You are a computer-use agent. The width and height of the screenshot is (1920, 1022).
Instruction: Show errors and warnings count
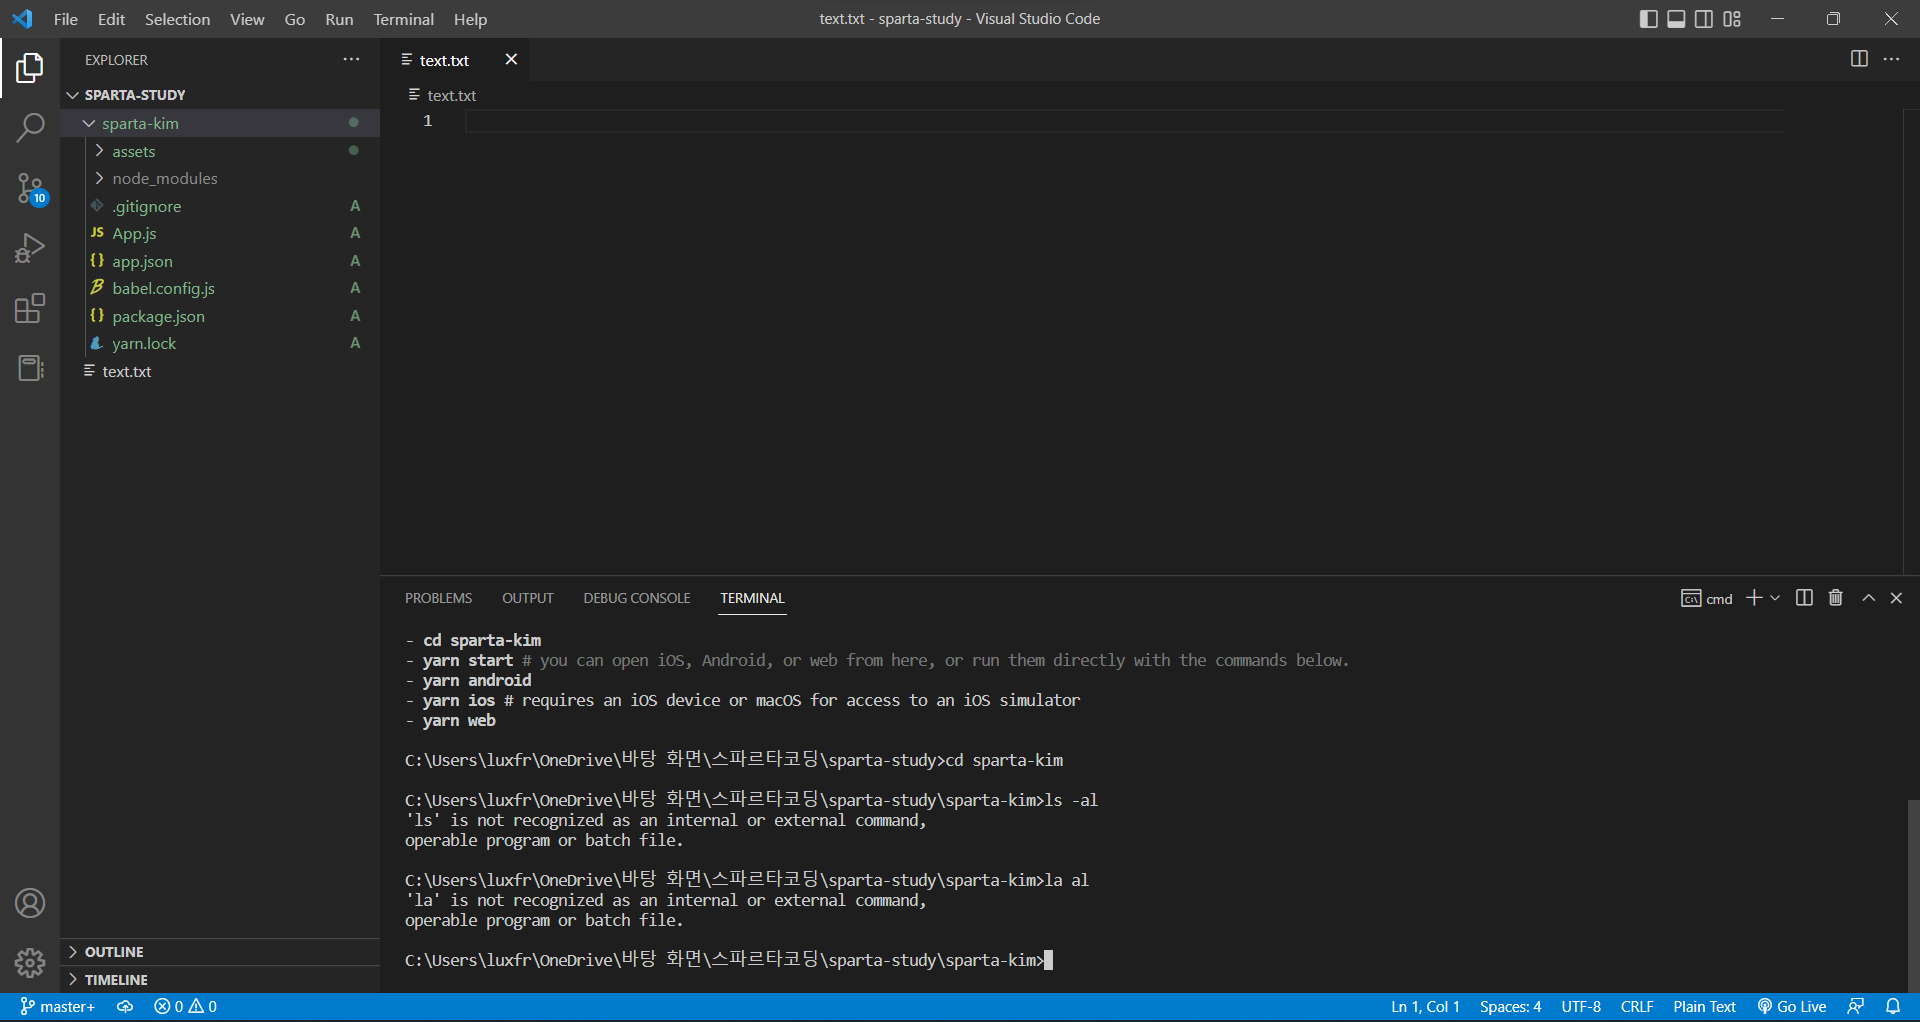click(186, 1007)
